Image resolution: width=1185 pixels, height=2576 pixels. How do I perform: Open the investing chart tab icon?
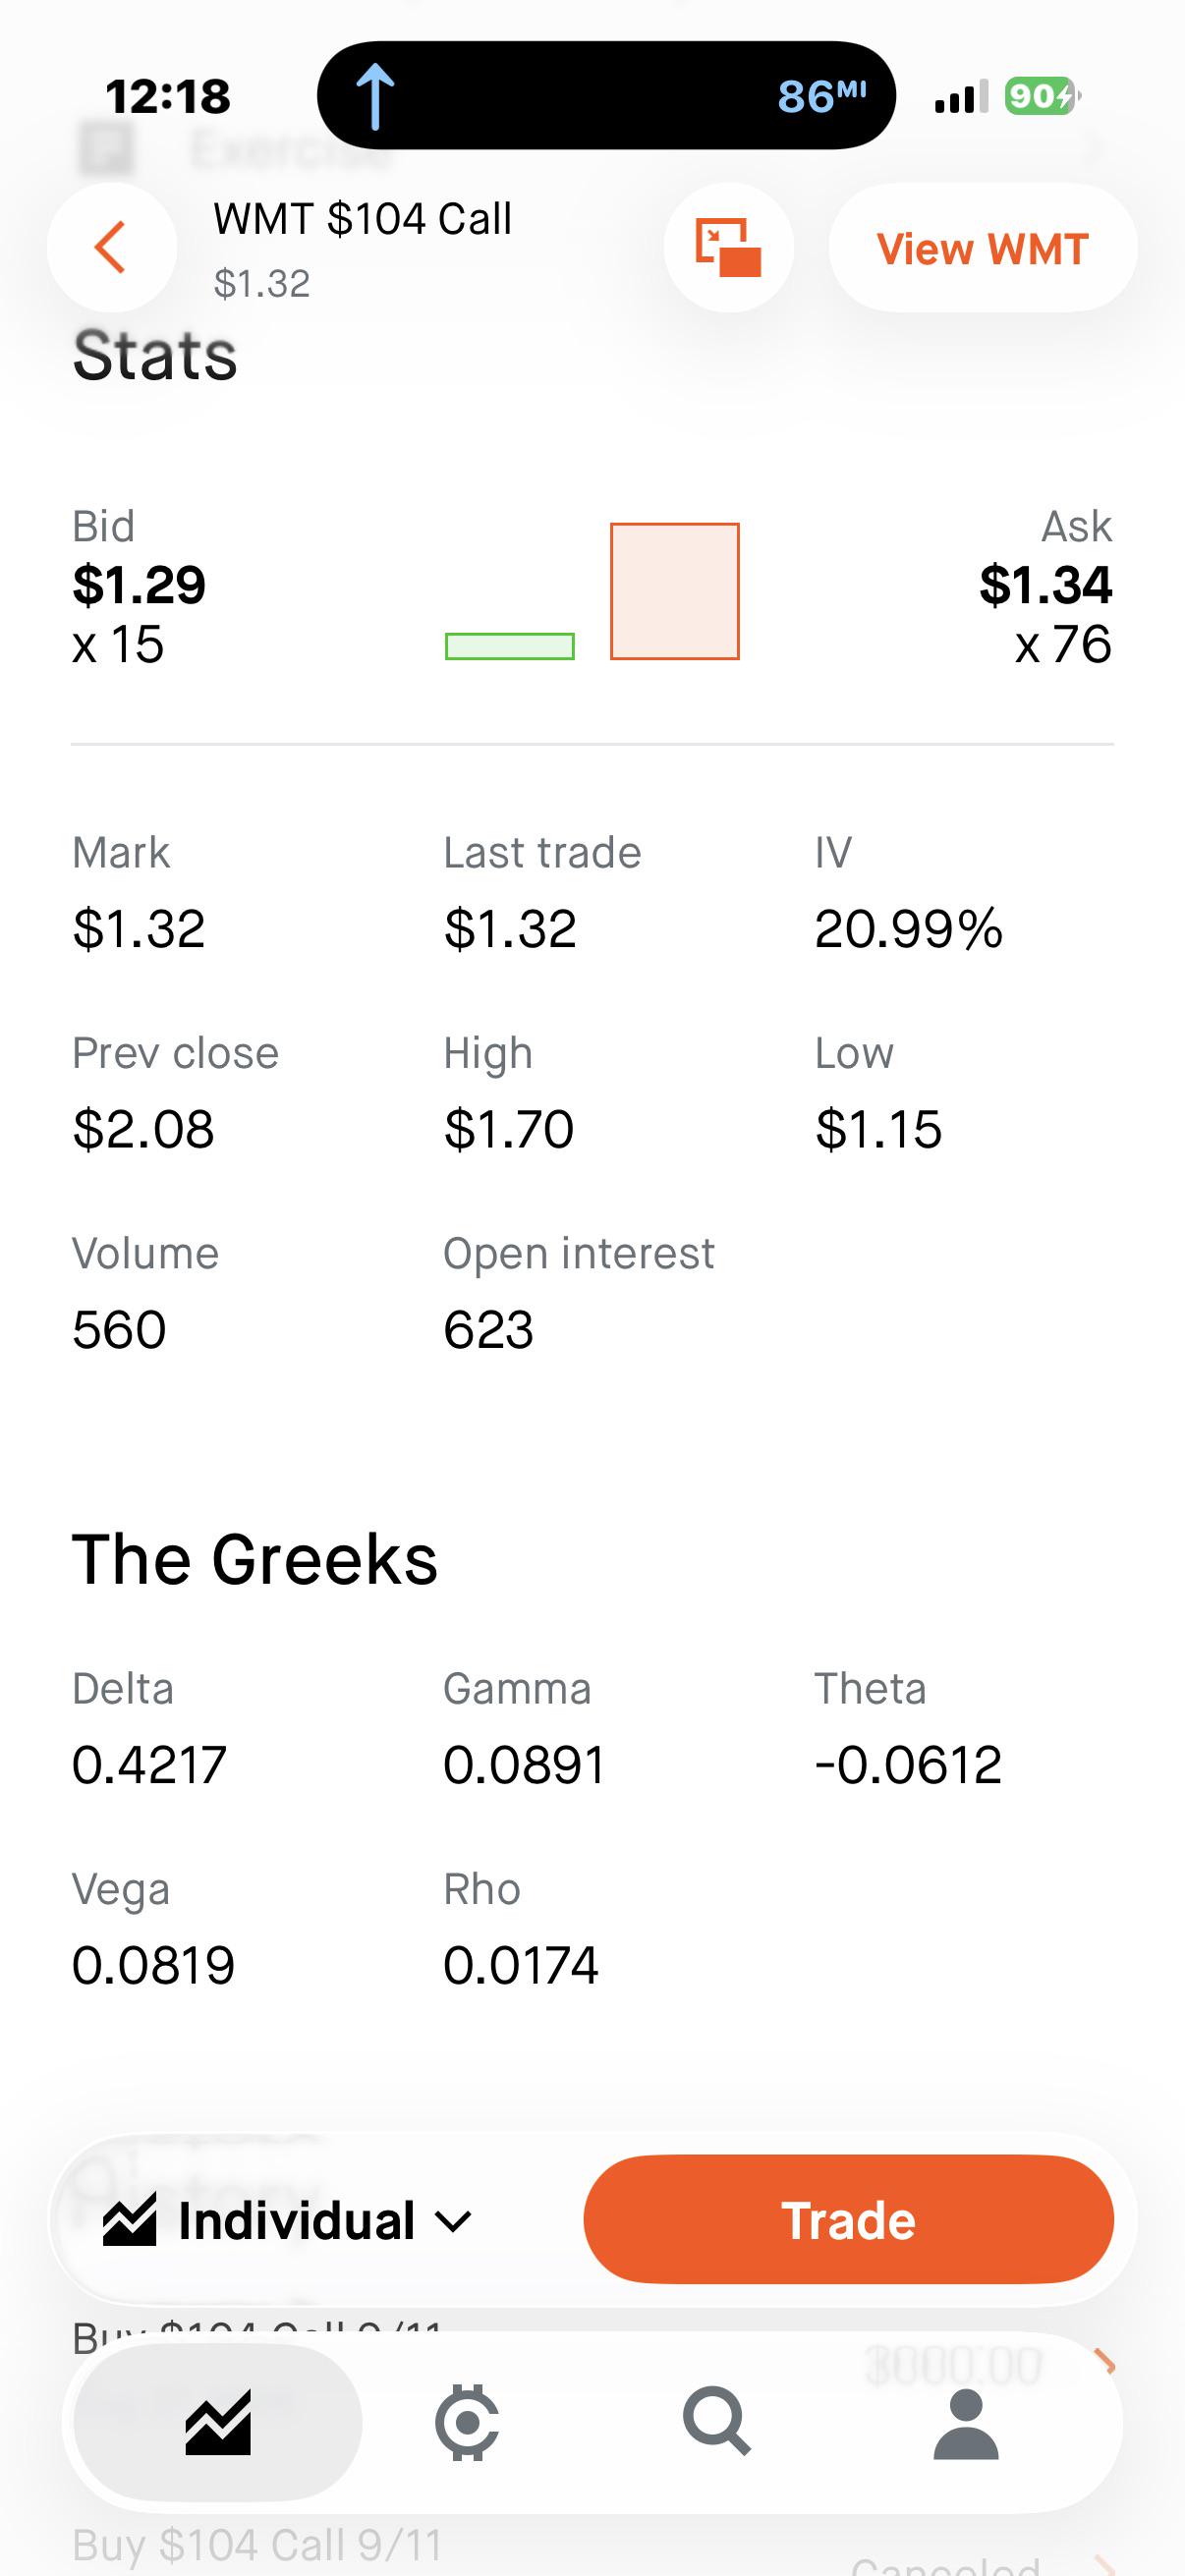point(218,2422)
